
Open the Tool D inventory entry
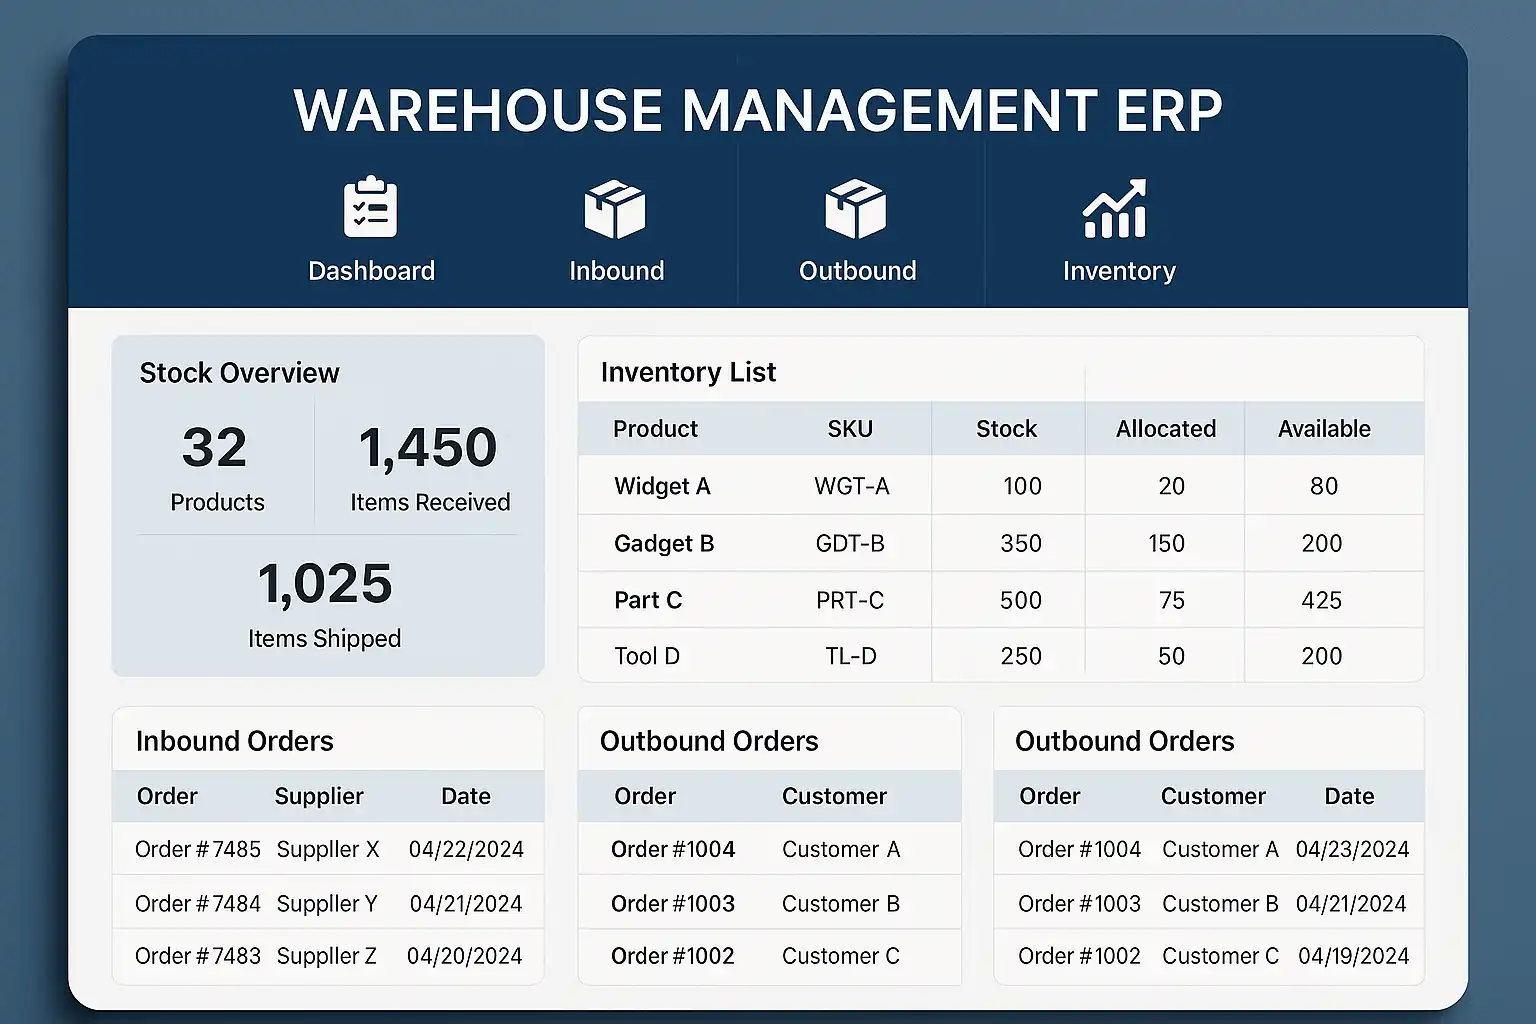coord(647,656)
